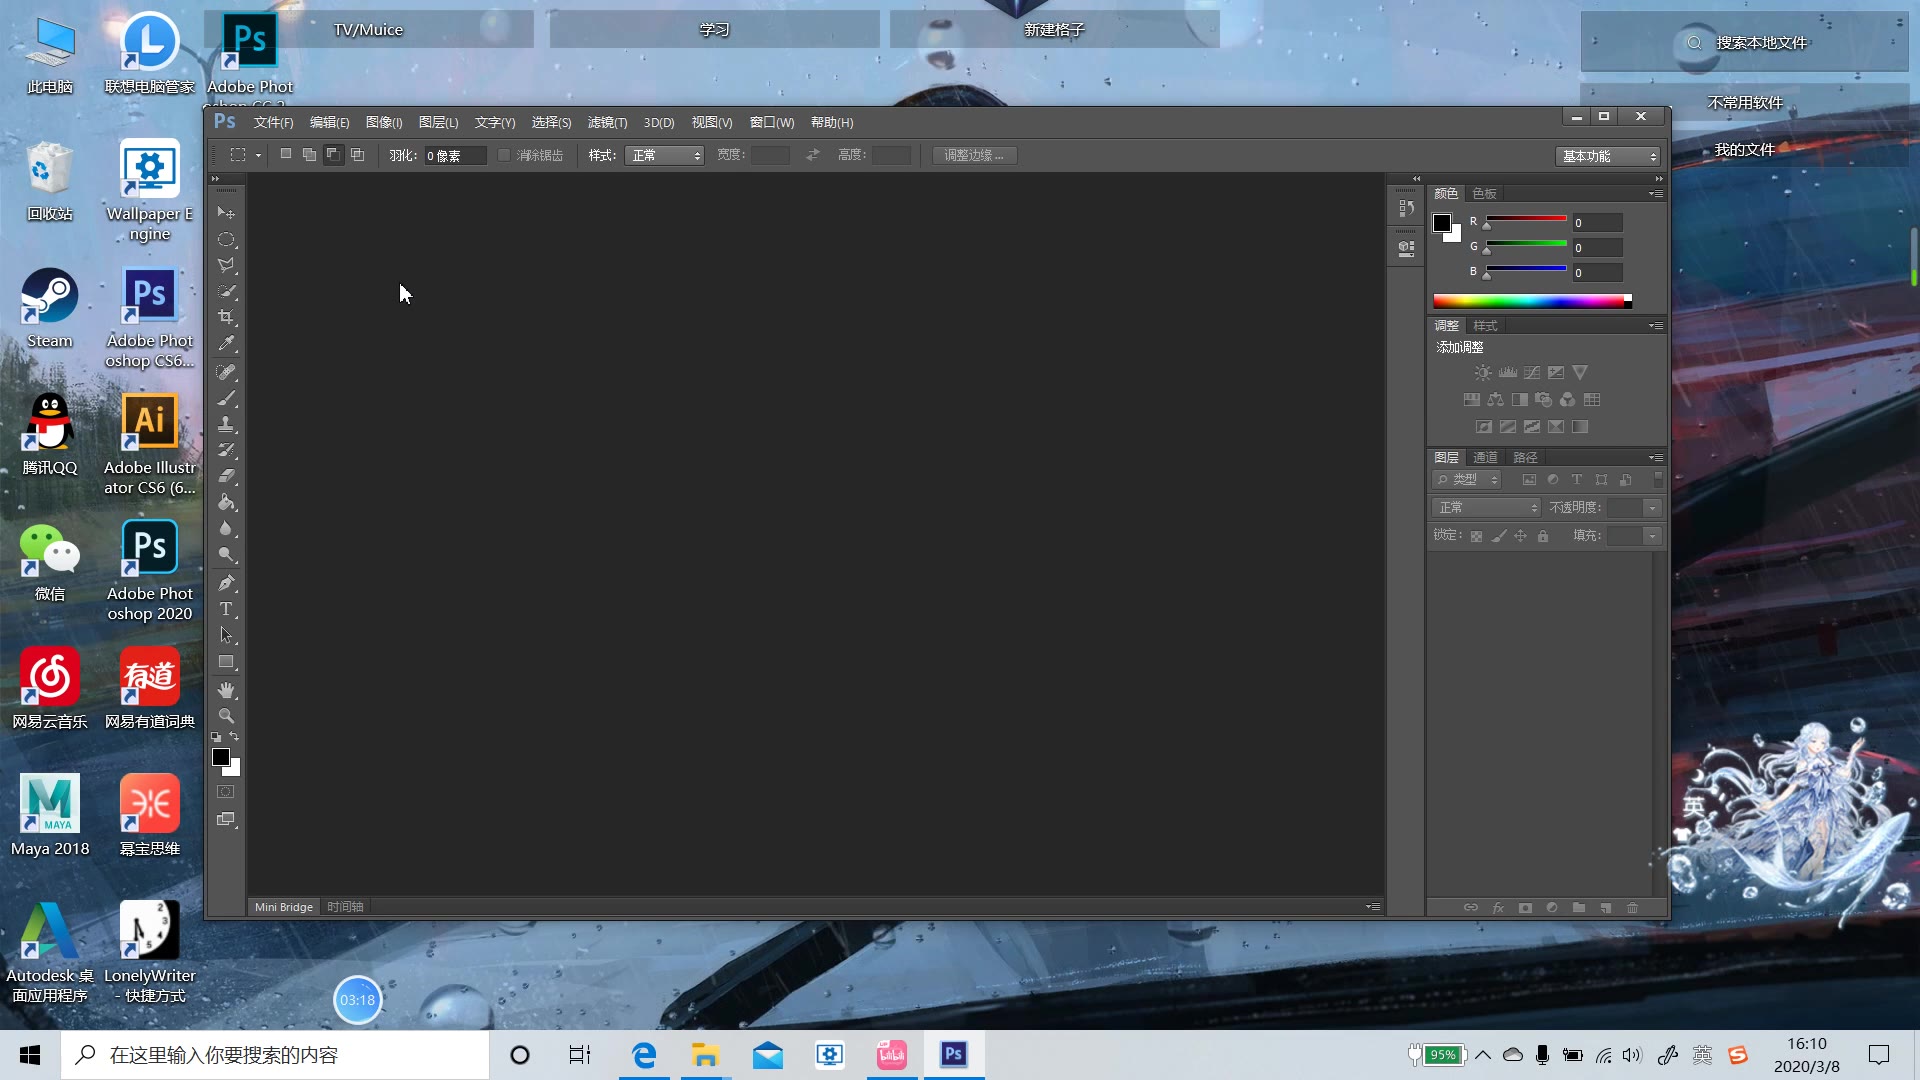1920x1080 pixels.
Task: Open the 滤镜(T) menu
Action: pyautogui.click(x=607, y=122)
